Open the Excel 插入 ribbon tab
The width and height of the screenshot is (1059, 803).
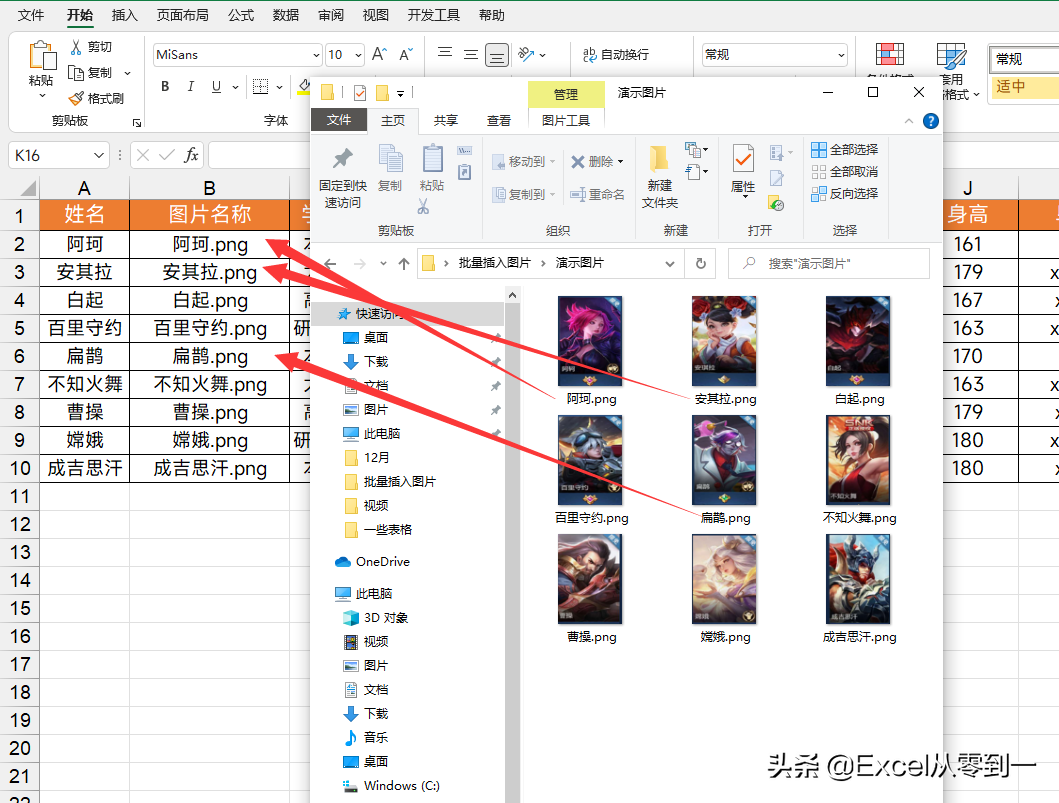[124, 15]
